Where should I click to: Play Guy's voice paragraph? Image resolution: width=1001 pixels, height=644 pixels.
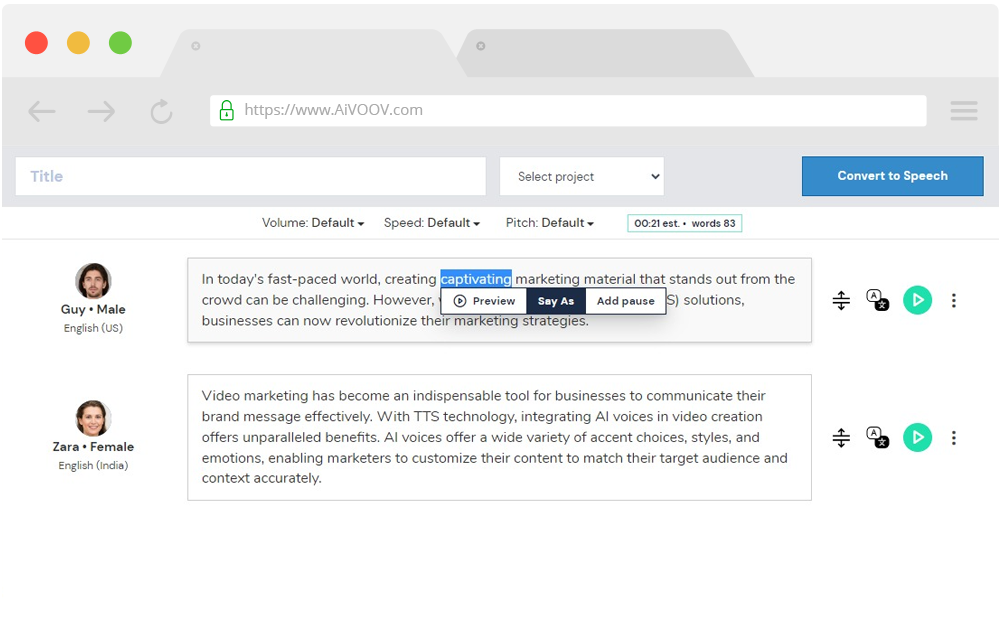917,300
